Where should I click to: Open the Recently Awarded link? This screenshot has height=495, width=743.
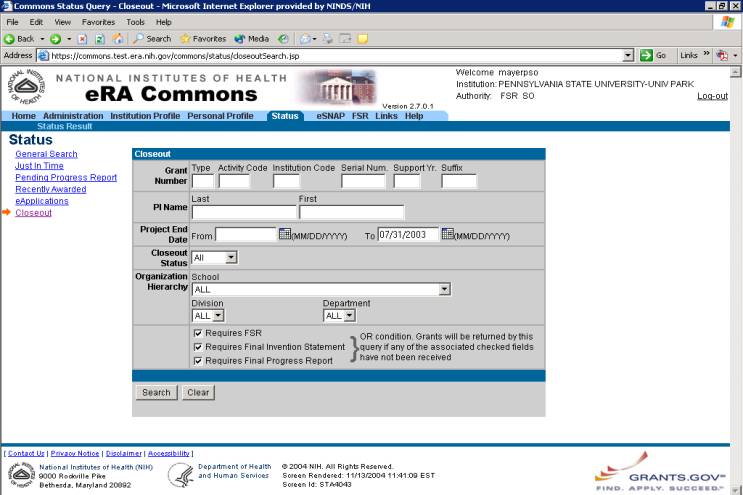(51, 189)
